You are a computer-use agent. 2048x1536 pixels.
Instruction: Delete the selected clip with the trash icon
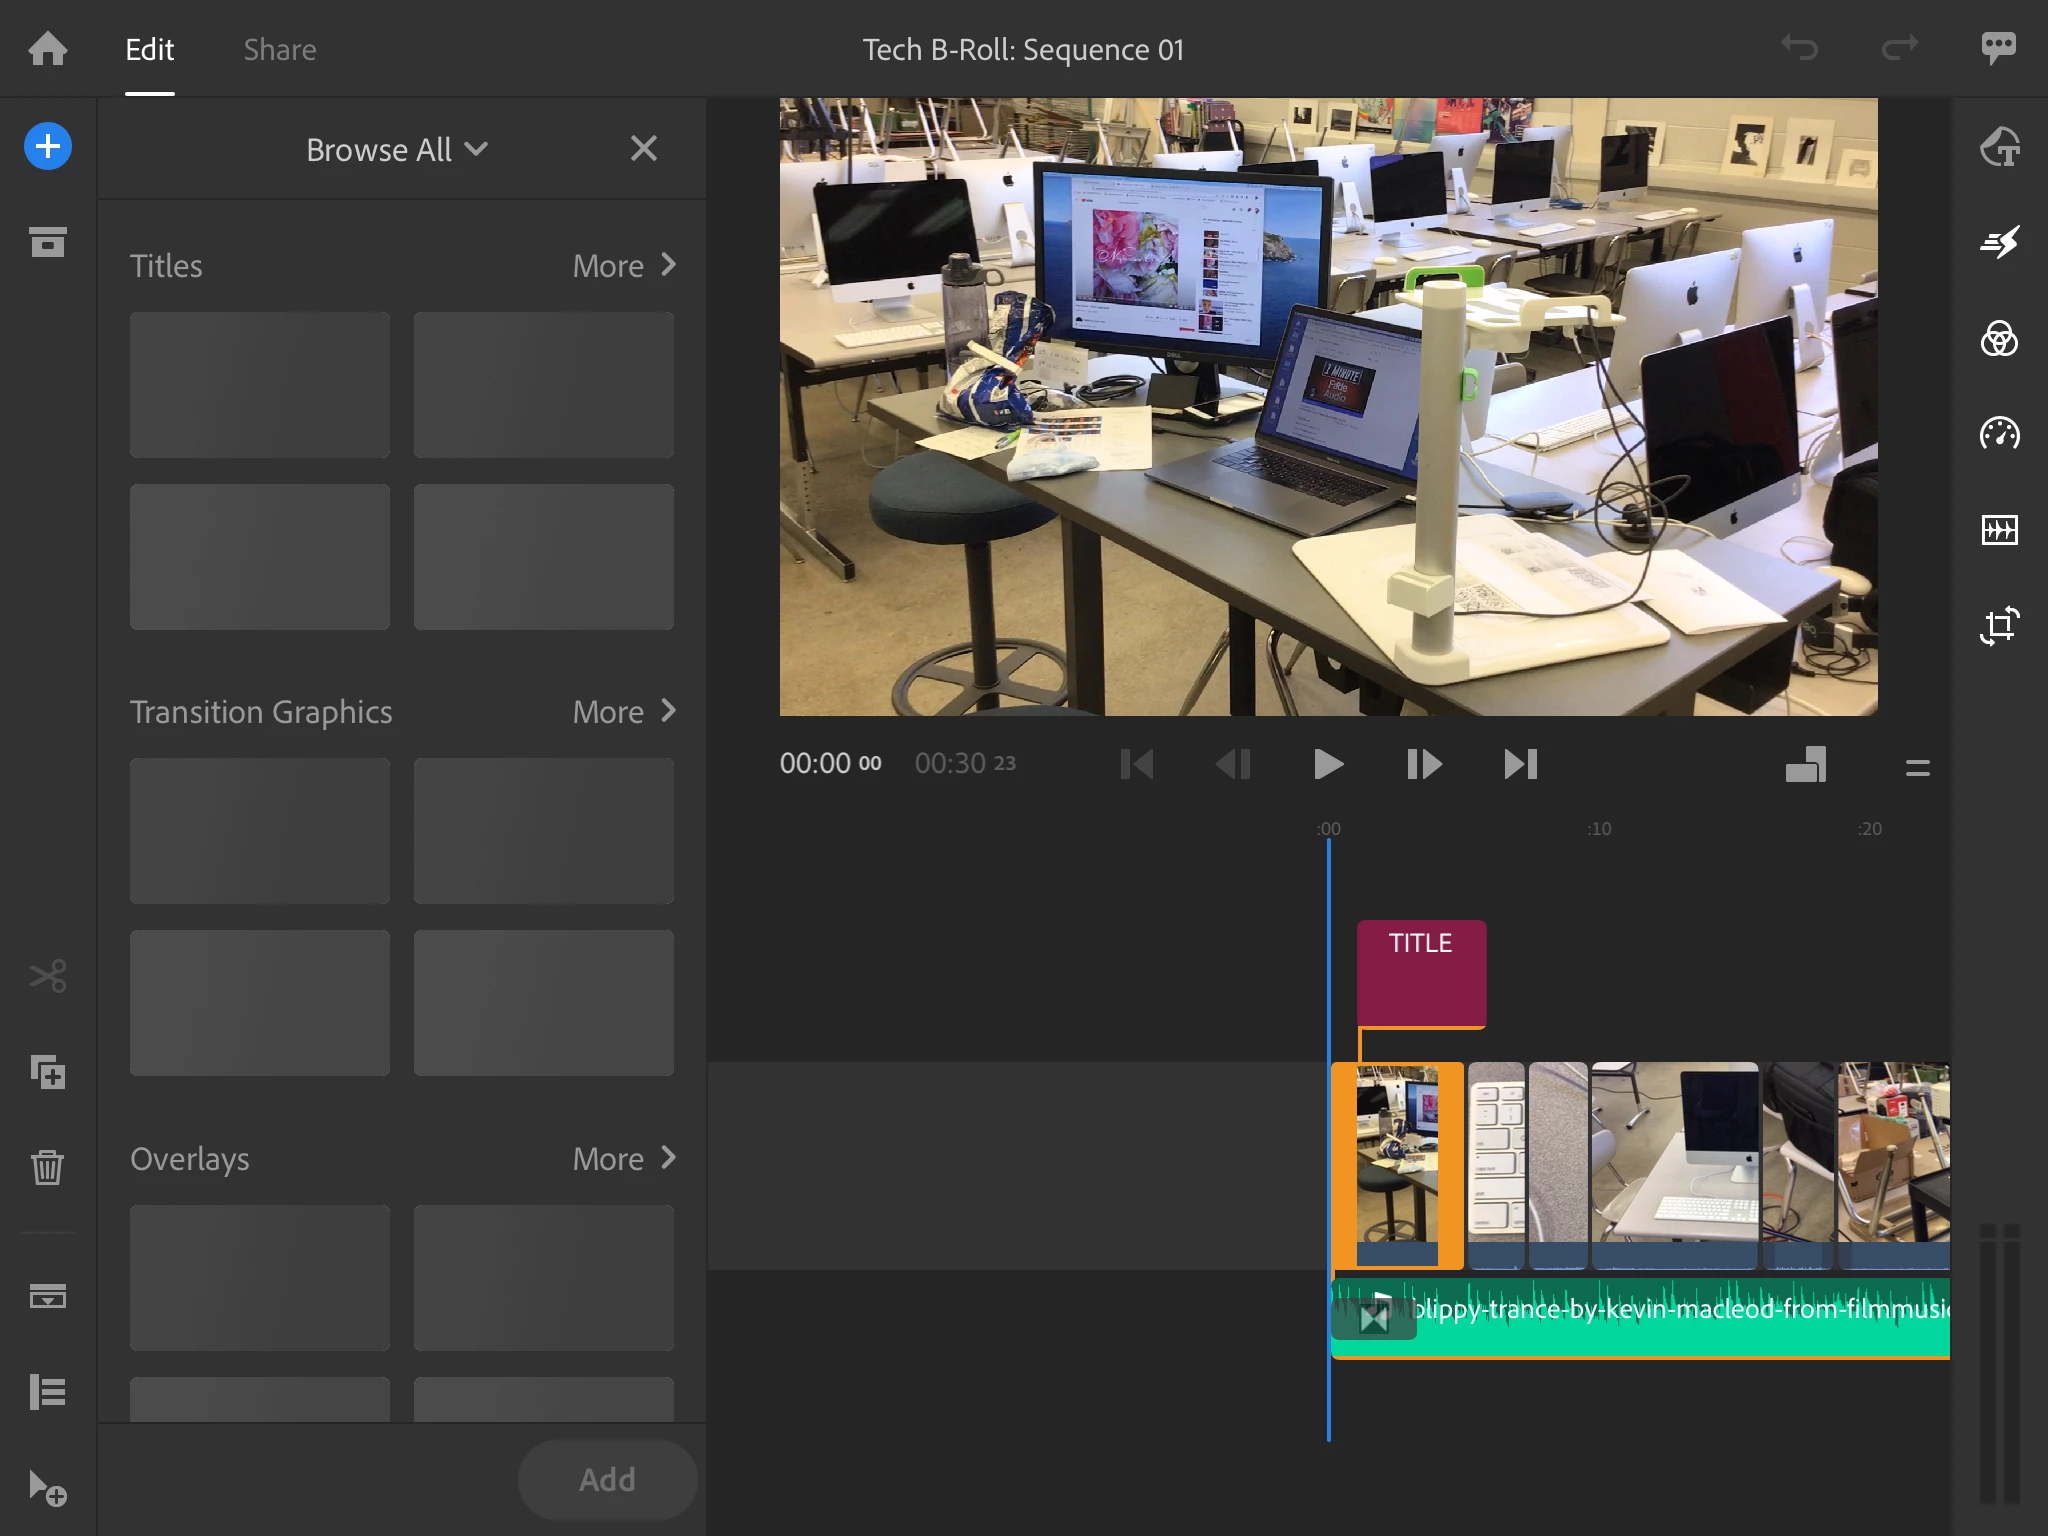click(47, 1167)
